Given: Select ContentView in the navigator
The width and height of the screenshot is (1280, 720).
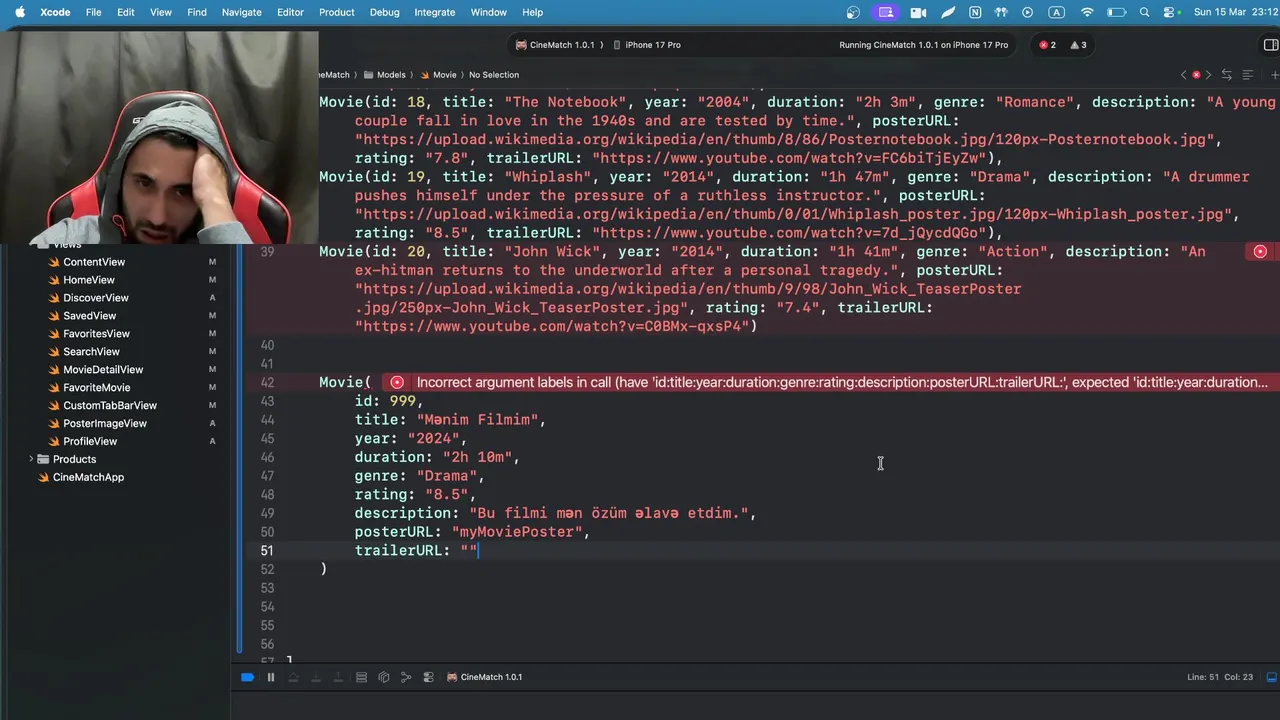Looking at the screenshot, I should tap(94, 262).
